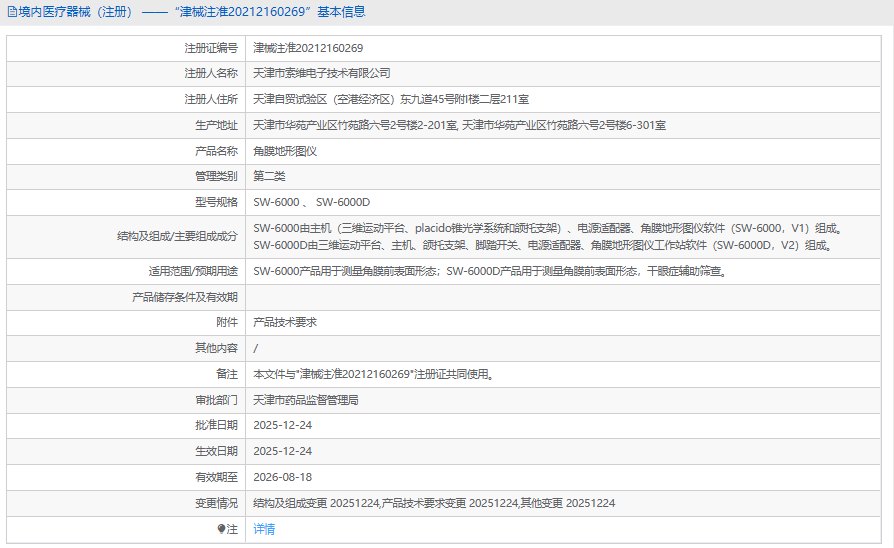Click the 有效期至 label
The height and width of the screenshot is (548, 894).
(216, 477)
